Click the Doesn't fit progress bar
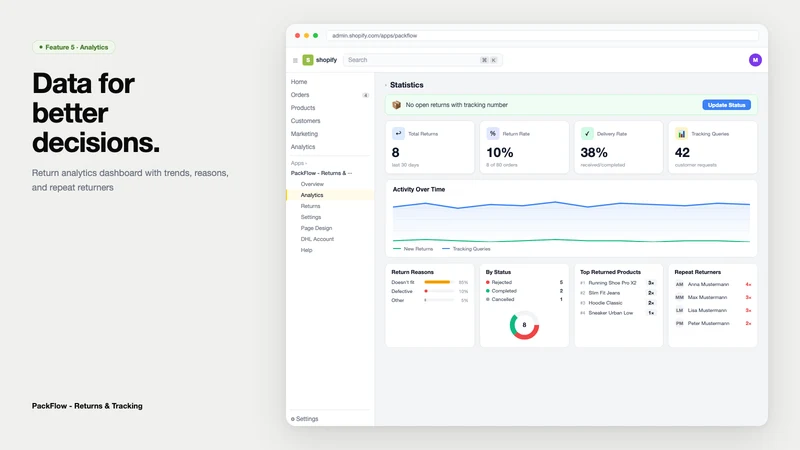Viewport: 800px width, 450px height. pyautogui.click(x=439, y=282)
